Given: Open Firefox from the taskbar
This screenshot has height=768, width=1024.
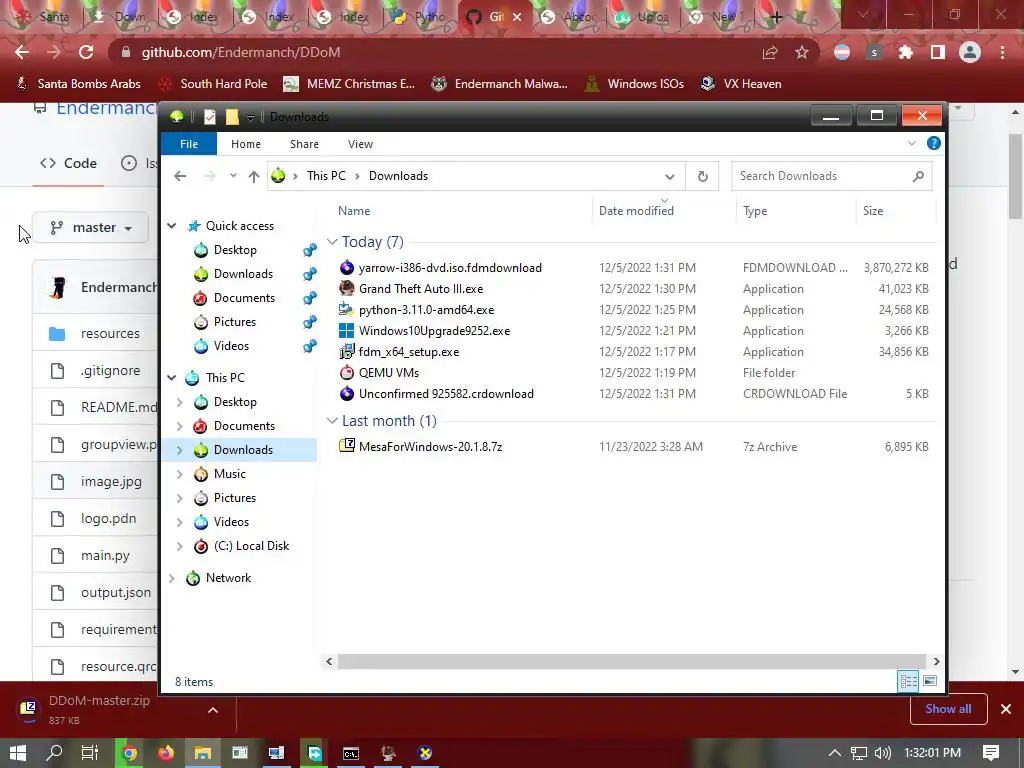Looking at the screenshot, I should (166, 753).
